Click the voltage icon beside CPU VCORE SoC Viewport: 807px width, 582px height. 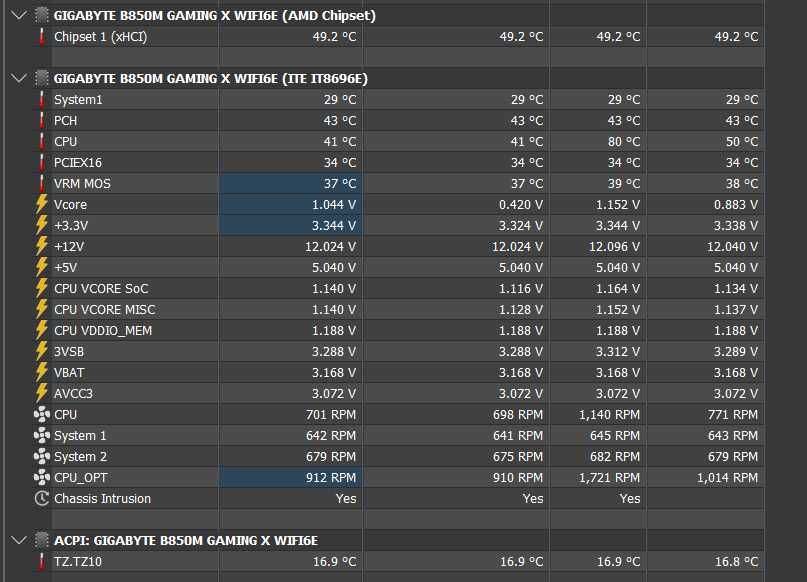42,289
